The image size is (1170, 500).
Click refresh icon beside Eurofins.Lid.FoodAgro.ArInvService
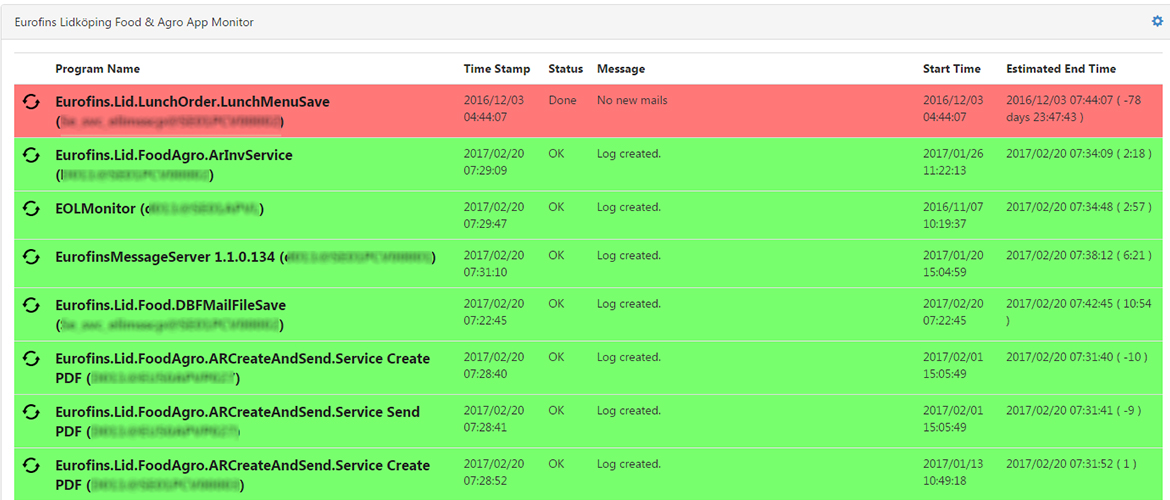click(31, 155)
